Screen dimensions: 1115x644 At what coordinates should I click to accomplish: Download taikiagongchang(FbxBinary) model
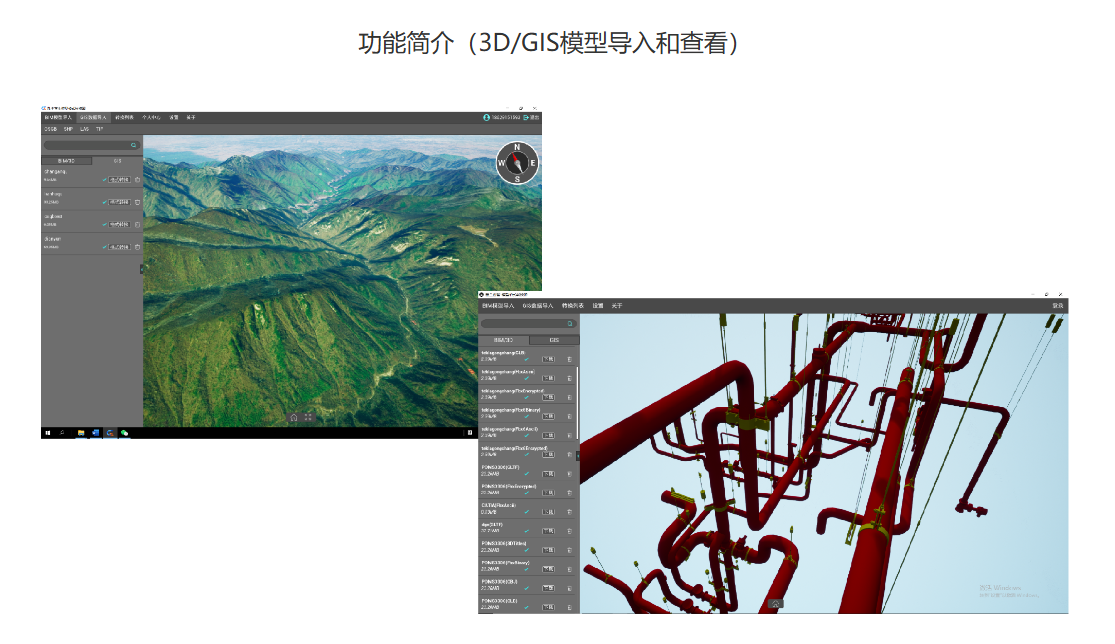548,417
